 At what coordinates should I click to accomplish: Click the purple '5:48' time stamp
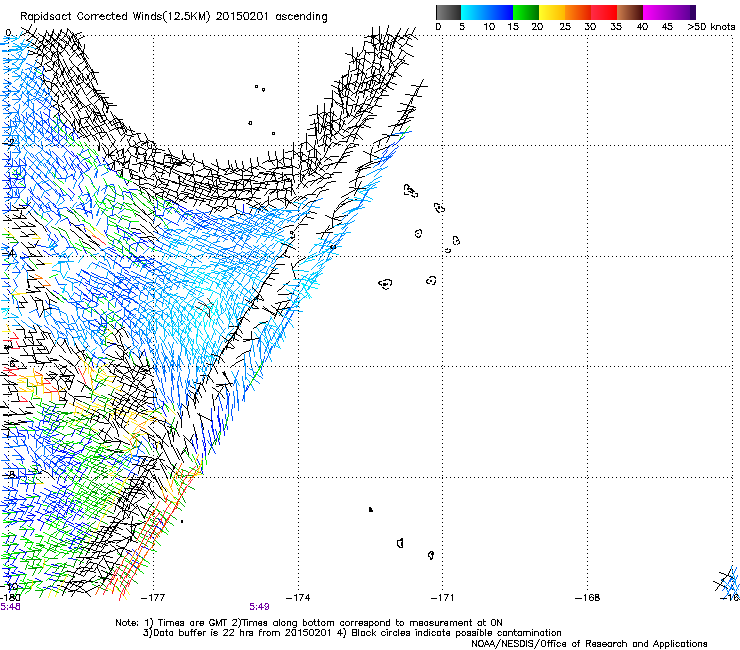[x=10, y=607]
